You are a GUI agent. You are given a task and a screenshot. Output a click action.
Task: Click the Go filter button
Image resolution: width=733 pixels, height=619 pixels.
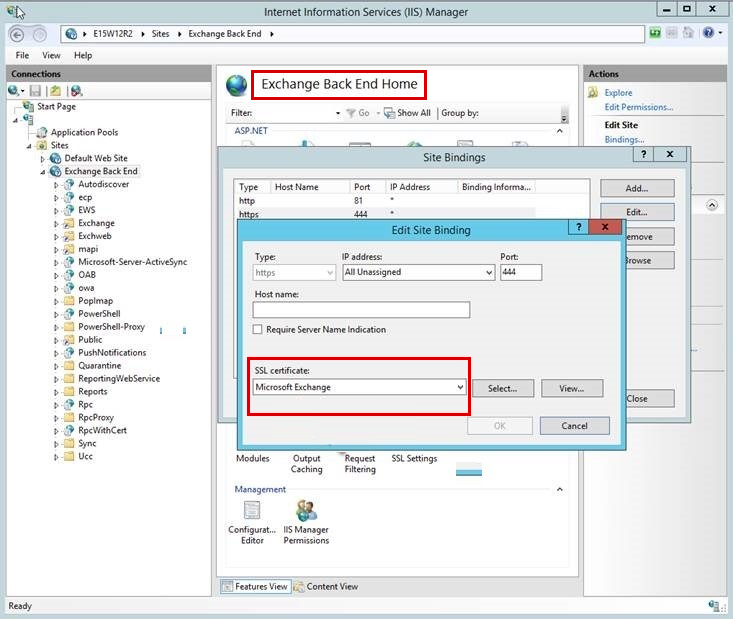pyautogui.click(x=358, y=113)
